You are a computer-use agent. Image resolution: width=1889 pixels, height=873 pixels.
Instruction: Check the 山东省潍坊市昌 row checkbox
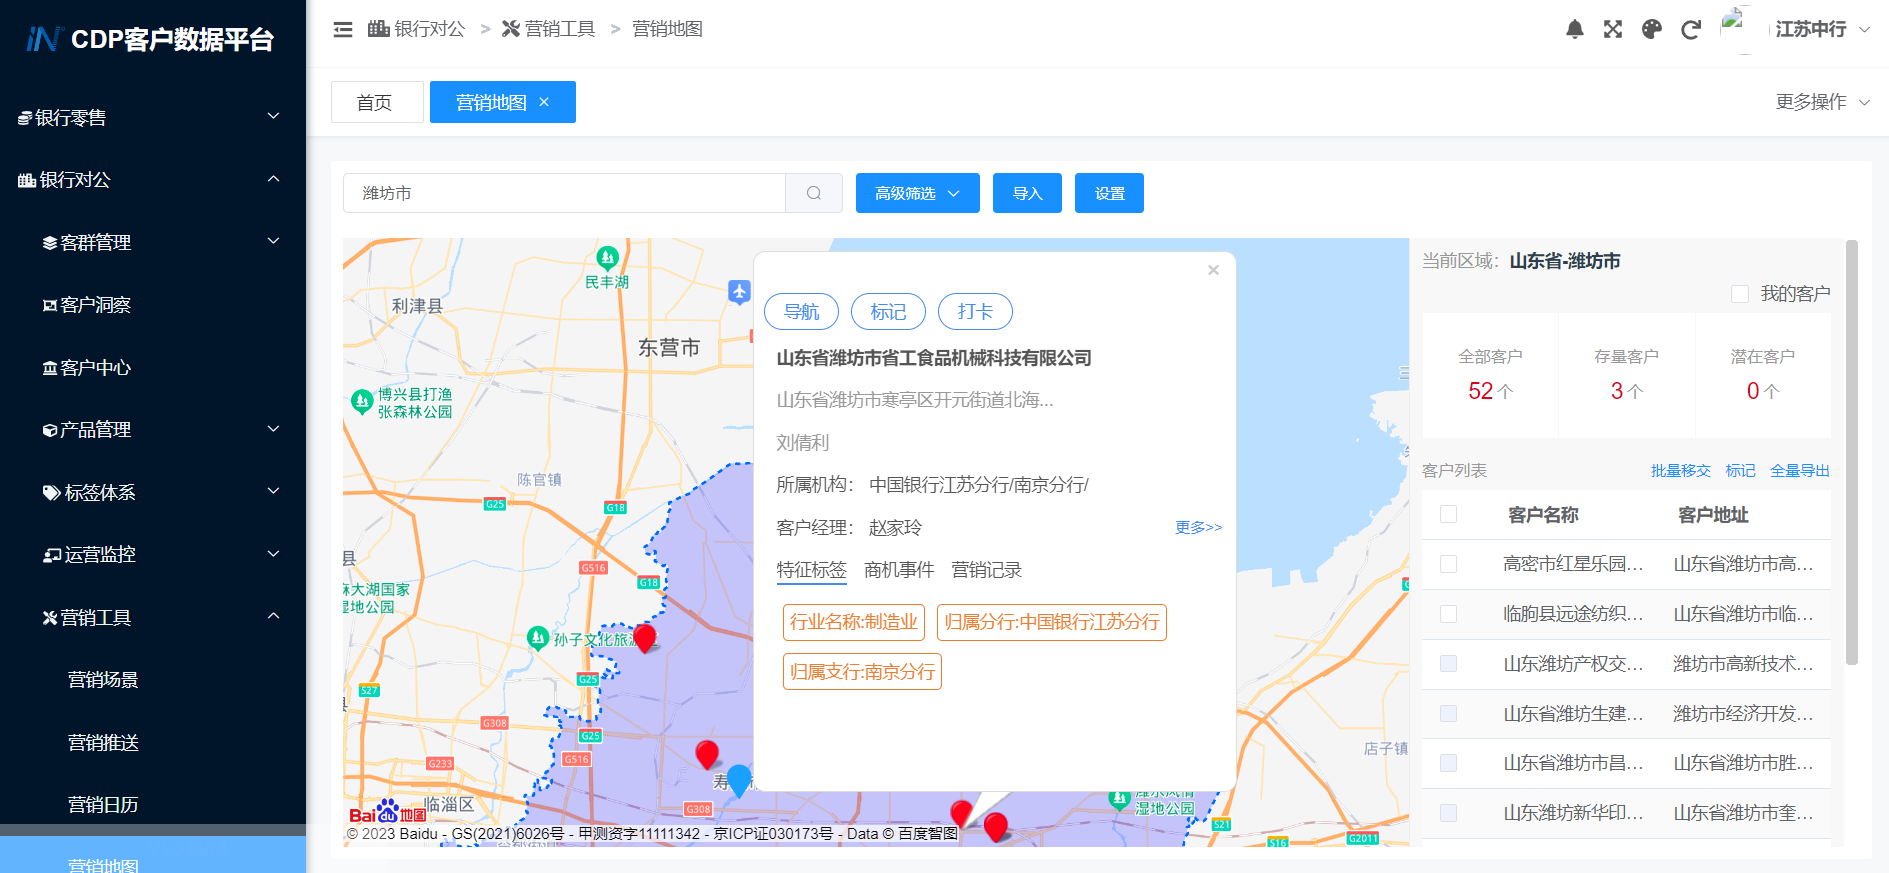[1448, 763]
